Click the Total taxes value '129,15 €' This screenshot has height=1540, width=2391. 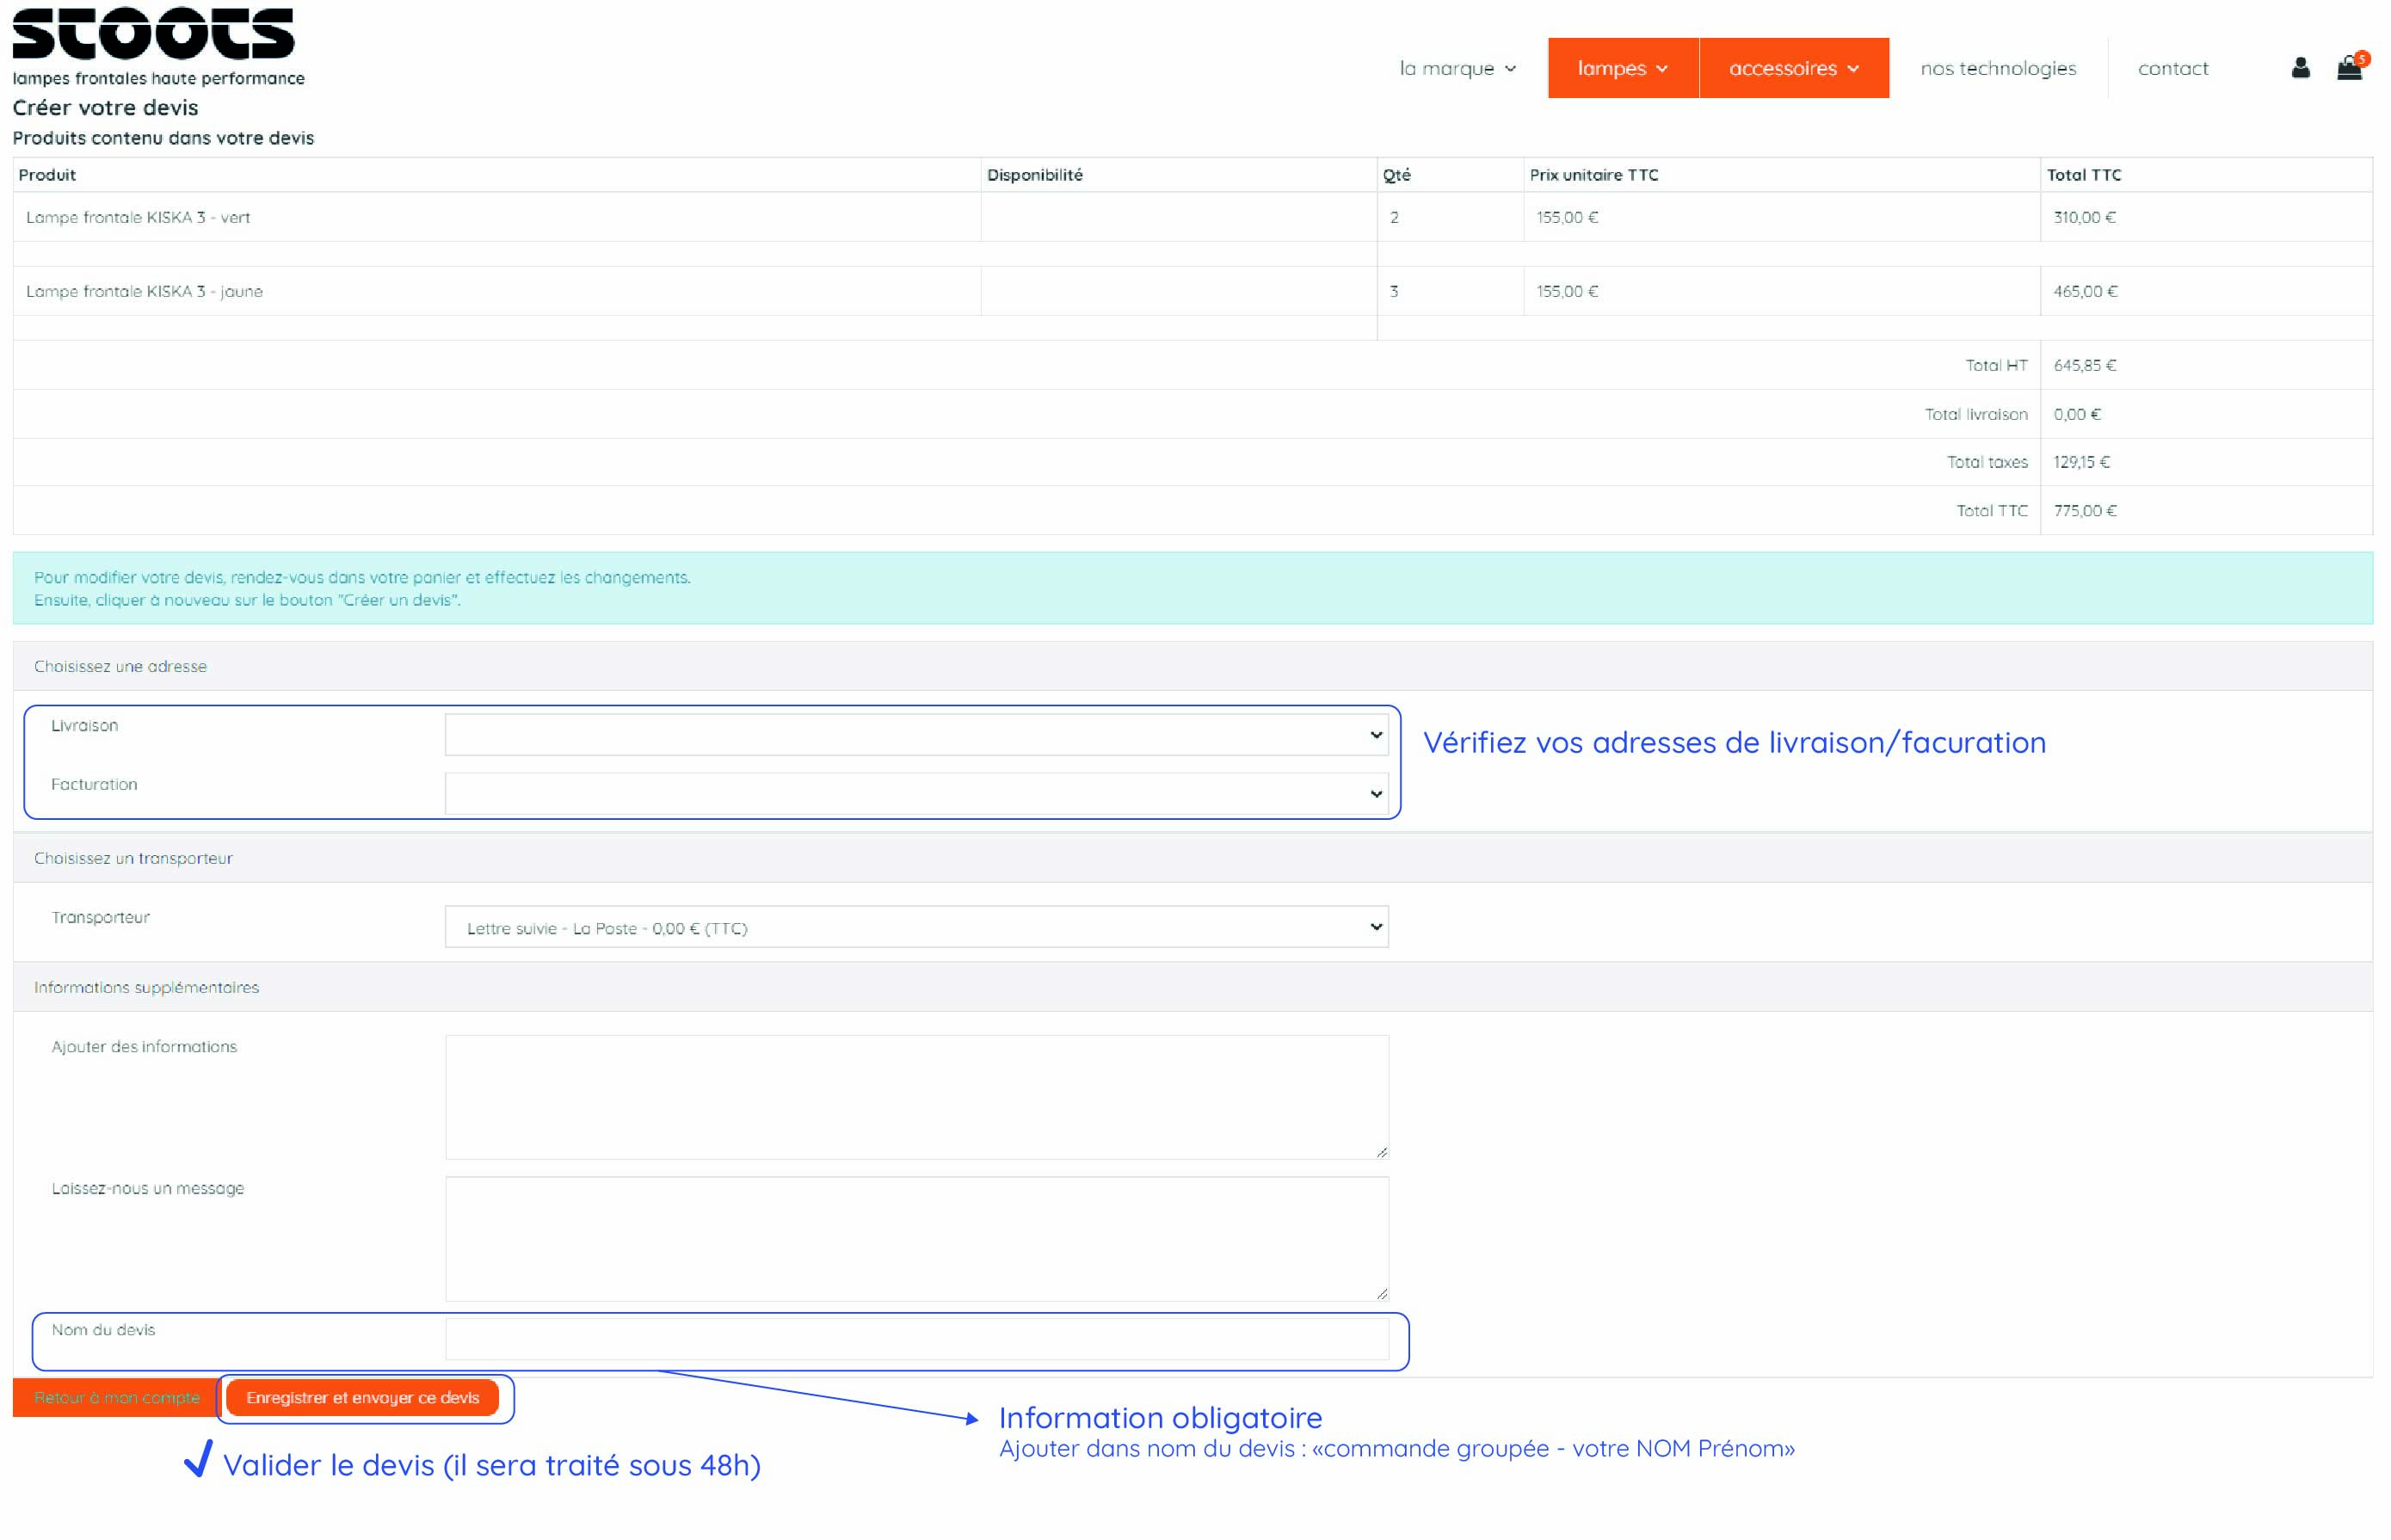pyautogui.click(x=2081, y=462)
